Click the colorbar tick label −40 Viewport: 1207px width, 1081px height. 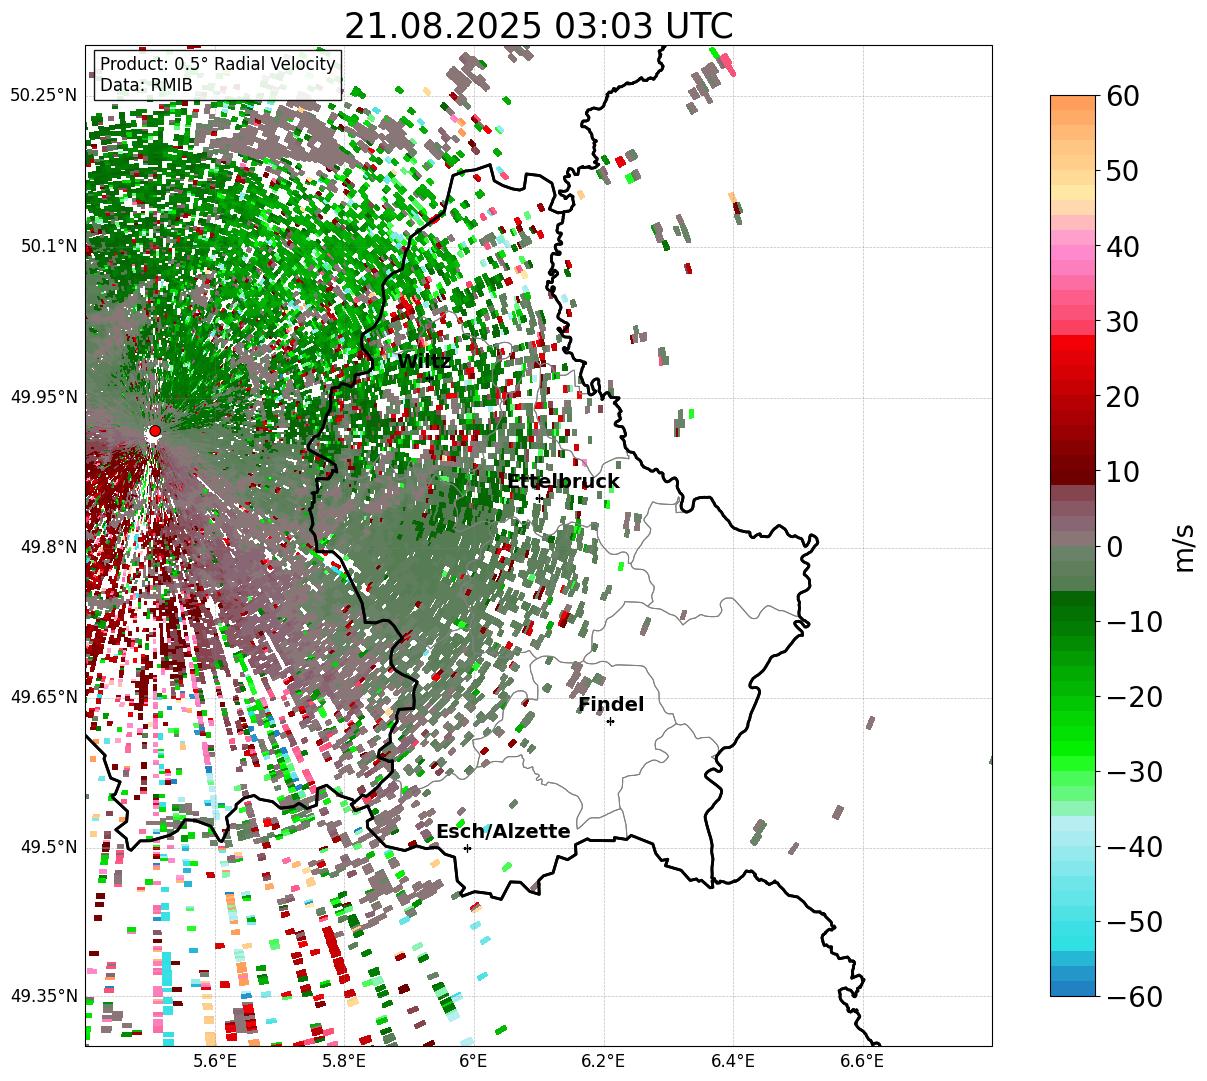pyautogui.click(x=1133, y=847)
